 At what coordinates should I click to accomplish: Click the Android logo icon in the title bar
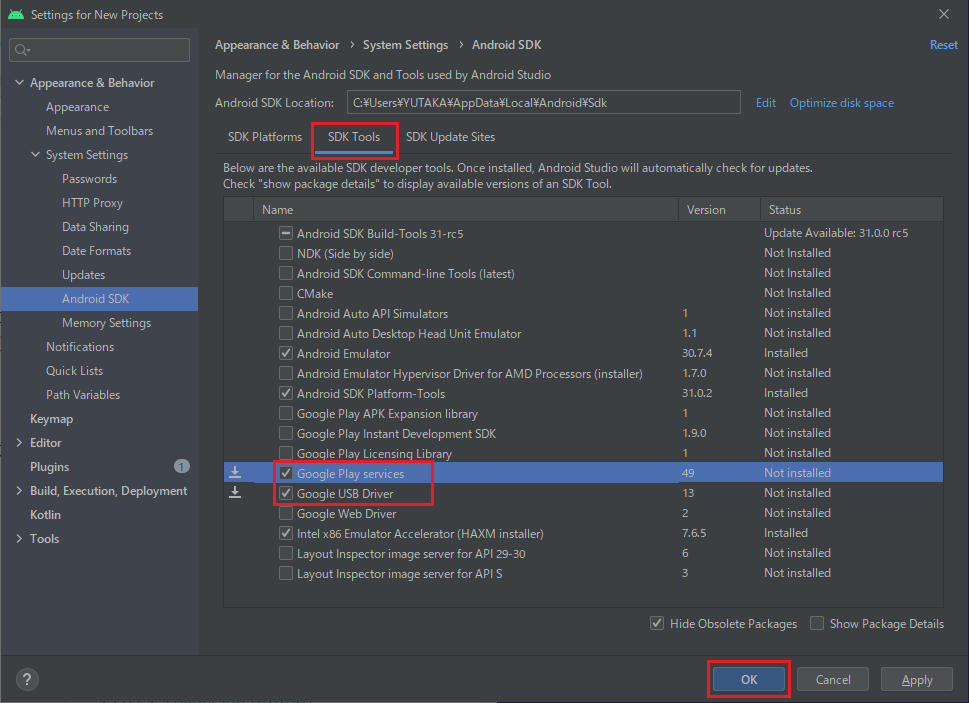pos(16,14)
